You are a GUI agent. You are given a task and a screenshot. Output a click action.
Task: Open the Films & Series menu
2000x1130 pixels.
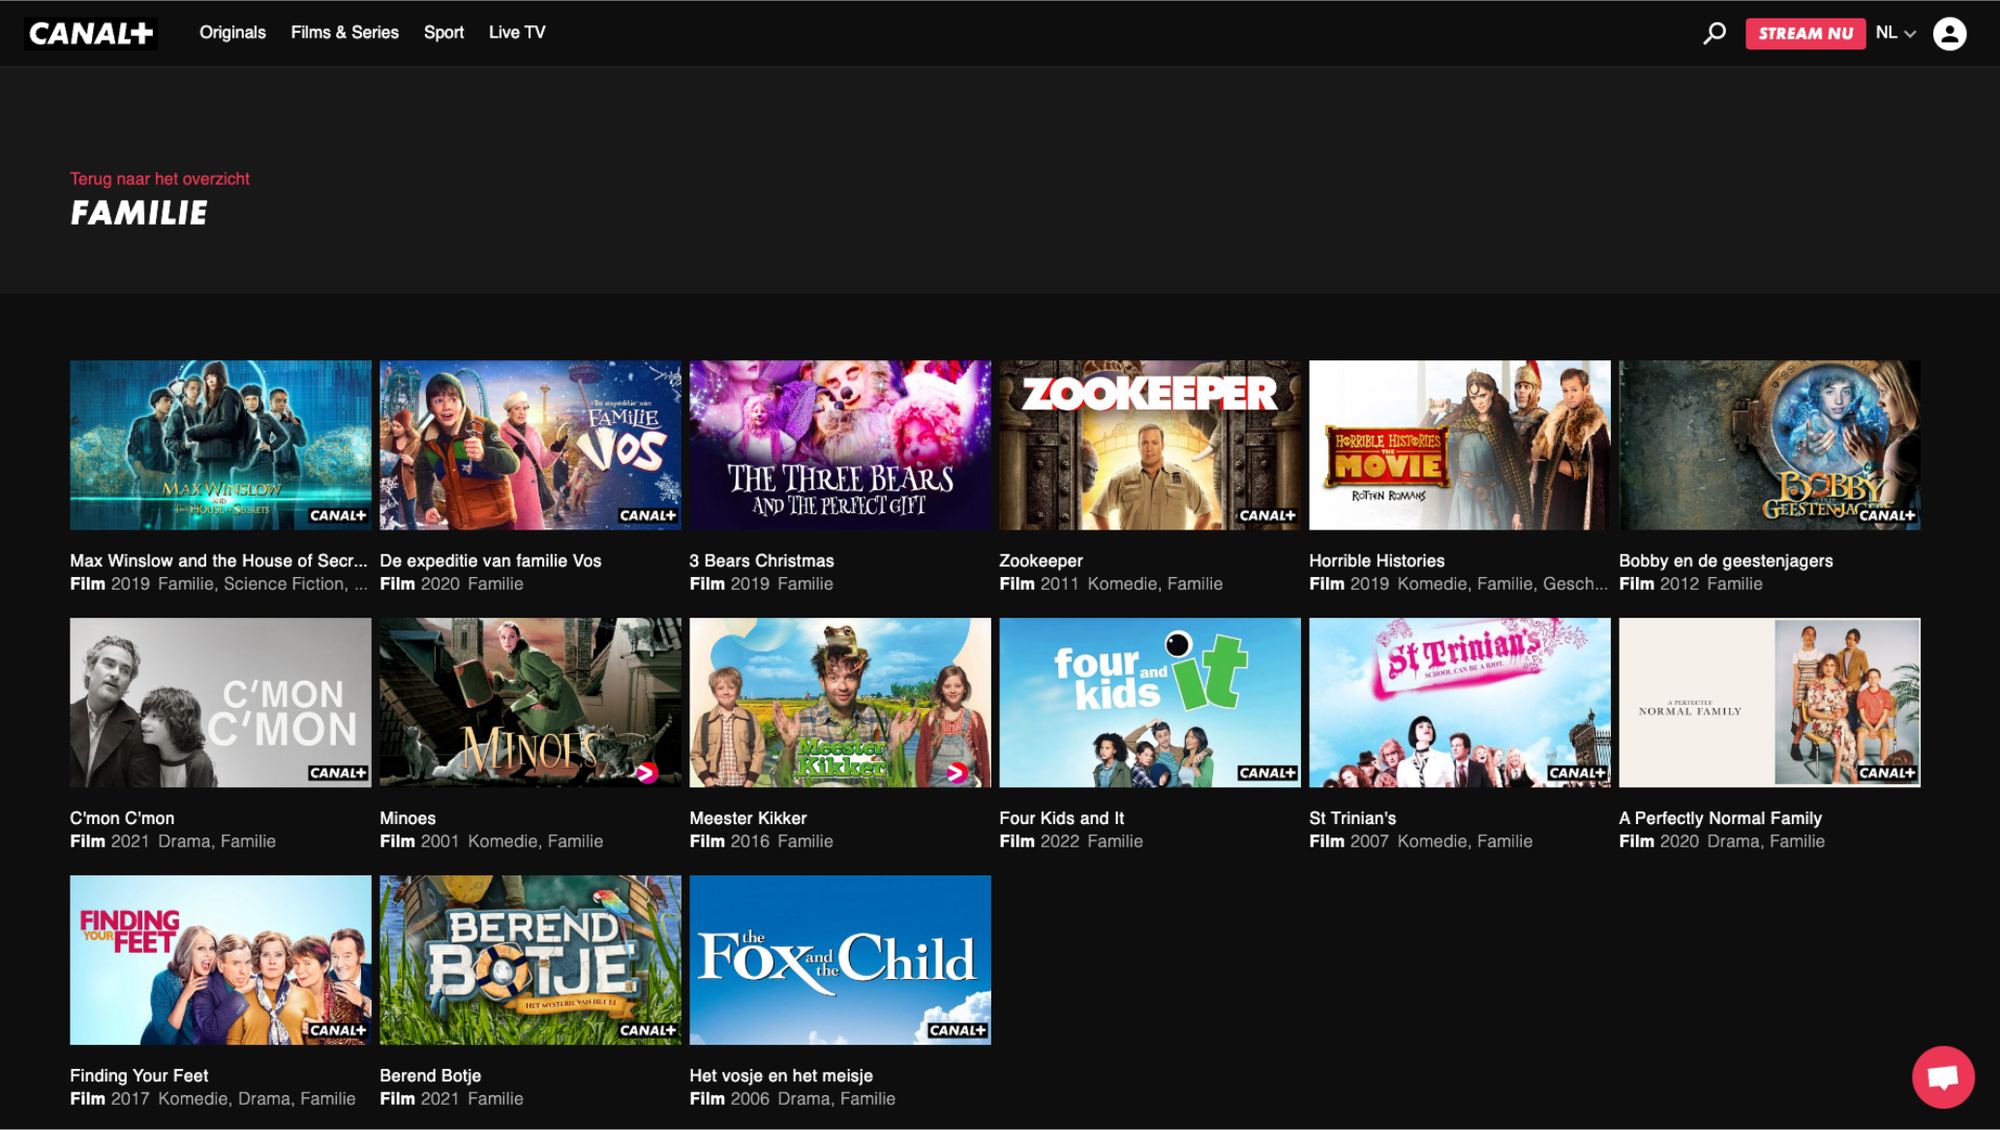pyautogui.click(x=345, y=32)
